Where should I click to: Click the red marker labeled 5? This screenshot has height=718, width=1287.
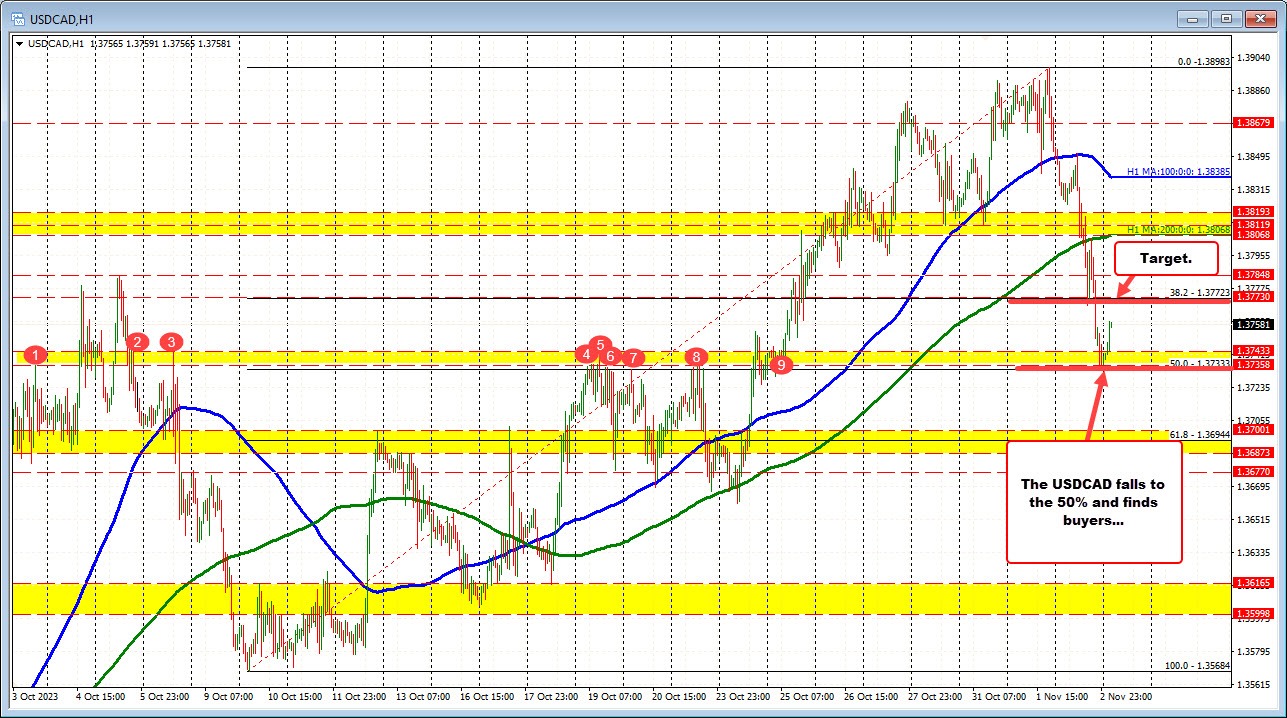(x=599, y=345)
